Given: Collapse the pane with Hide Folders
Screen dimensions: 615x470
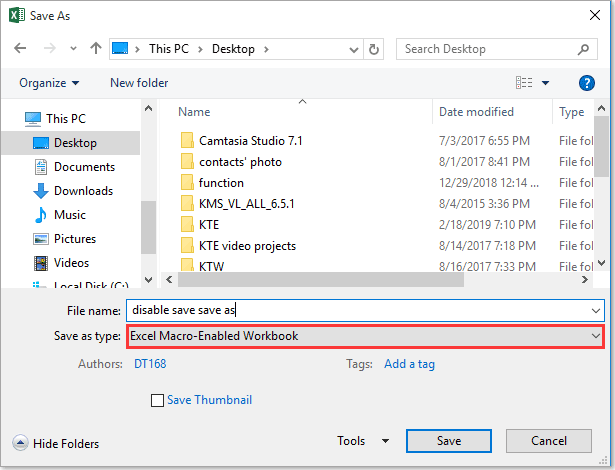Looking at the screenshot, I should tap(56, 442).
